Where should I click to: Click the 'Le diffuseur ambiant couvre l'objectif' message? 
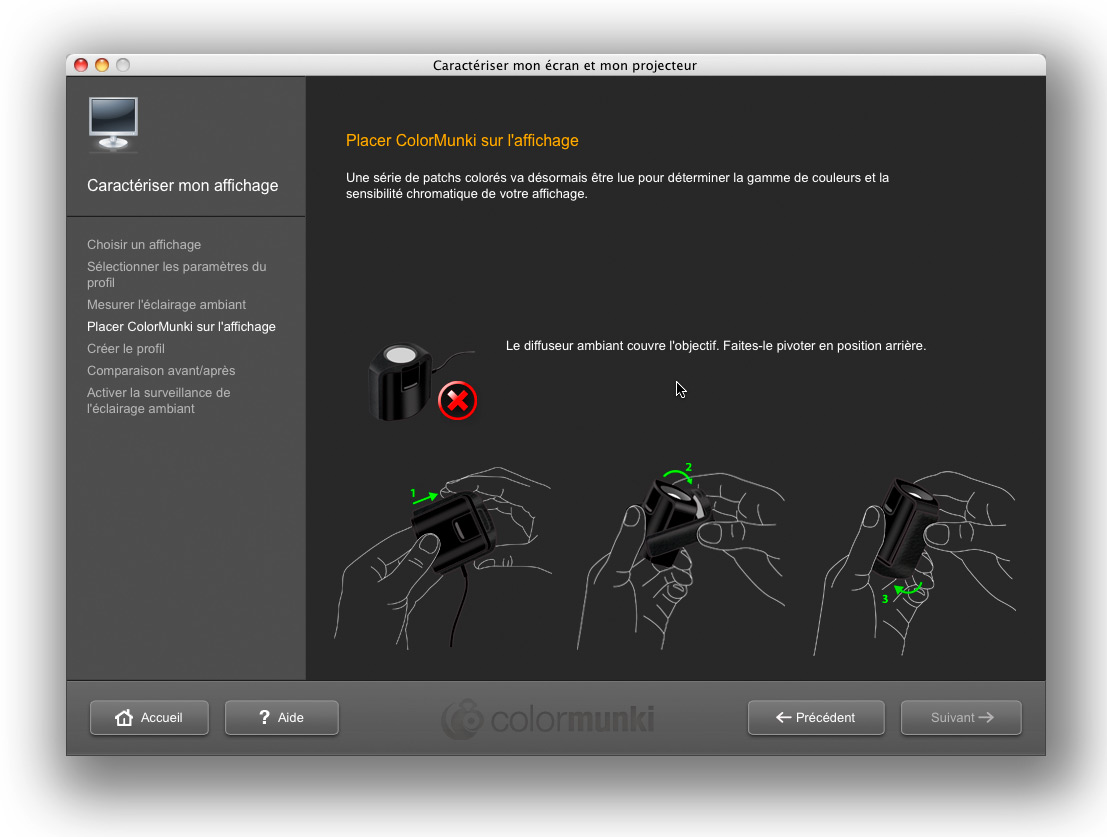click(x=716, y=346)
